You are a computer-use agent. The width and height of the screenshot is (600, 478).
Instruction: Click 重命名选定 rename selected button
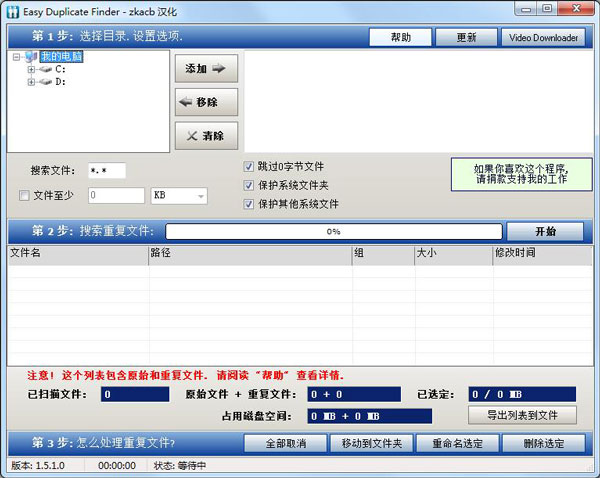pos(458,444)
